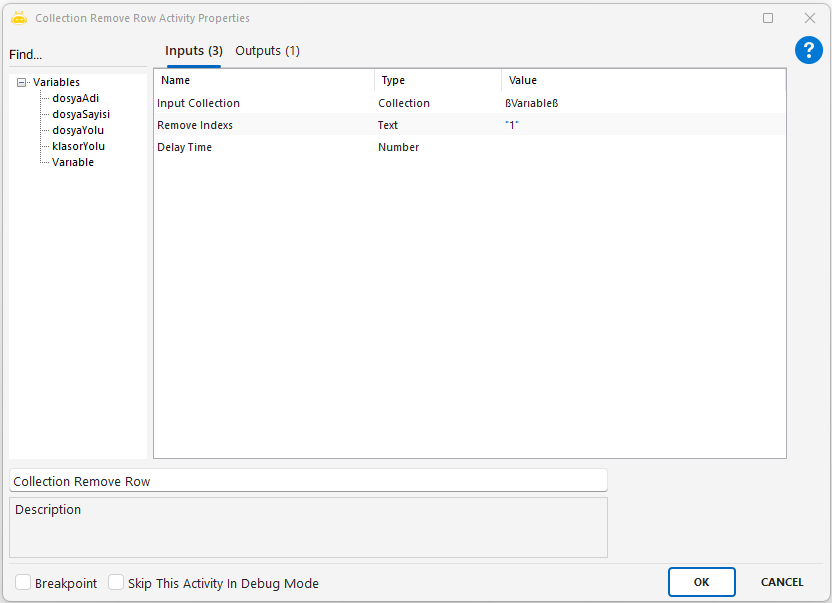Click the app logo in title bar
This screenshot has height=603, width=832.
pos(18,18)
